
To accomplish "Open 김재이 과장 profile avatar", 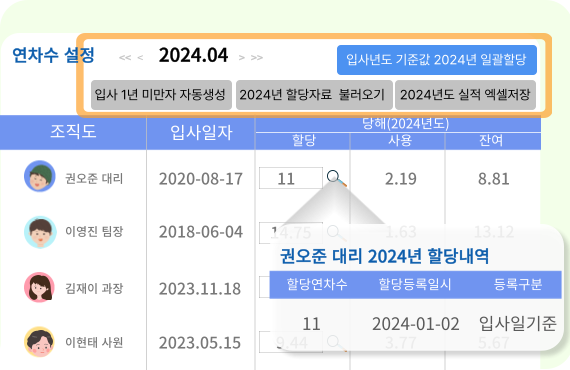I will (x=40, y=287).
